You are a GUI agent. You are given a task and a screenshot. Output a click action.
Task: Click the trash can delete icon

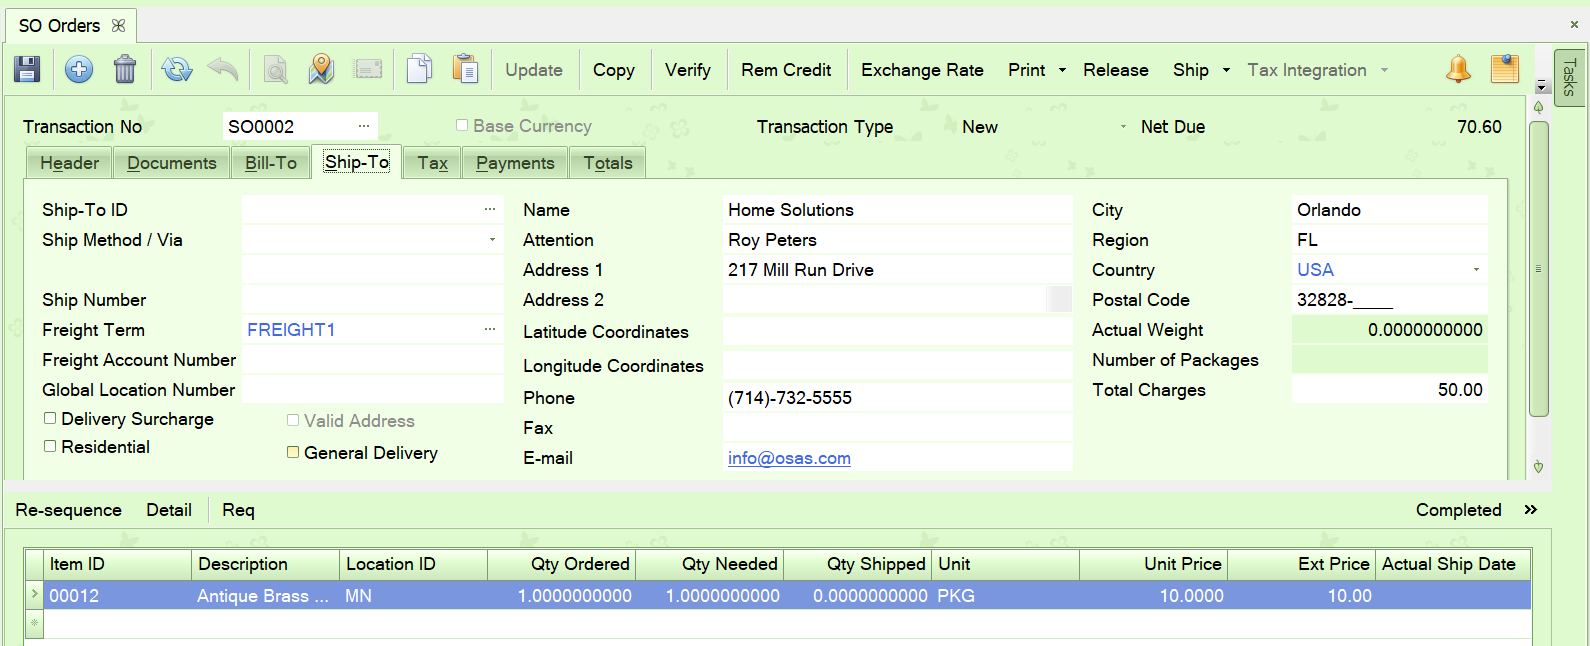pos(125,69)
